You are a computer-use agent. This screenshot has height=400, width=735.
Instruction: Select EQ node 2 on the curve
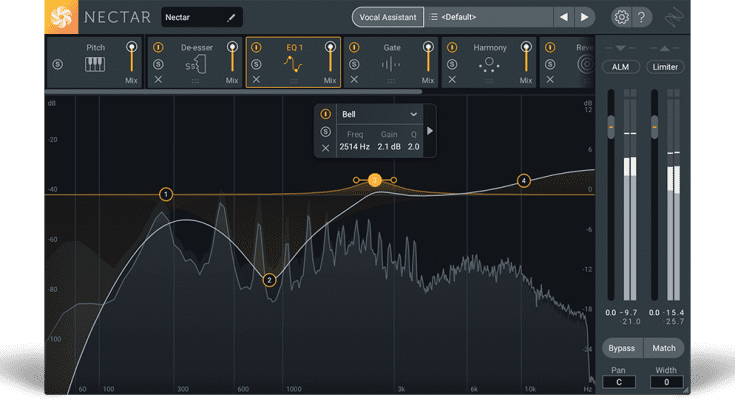click(x=269, y=281)
